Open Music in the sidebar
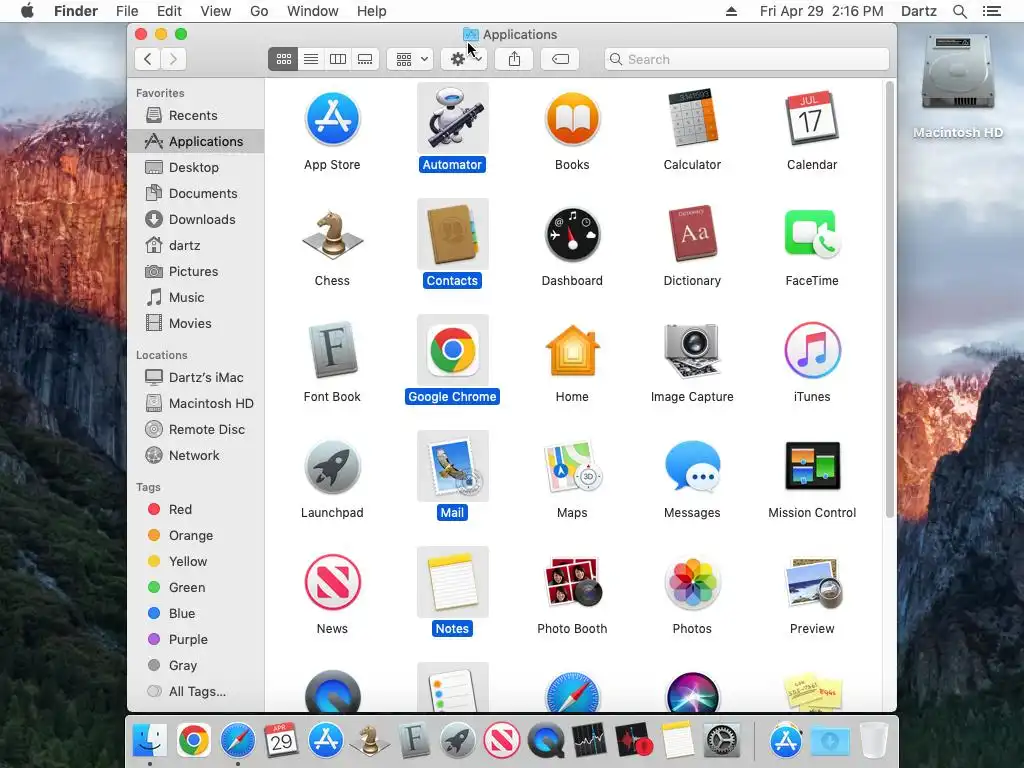This screenshot has height=768, width=1024. (x=196, y=297)
